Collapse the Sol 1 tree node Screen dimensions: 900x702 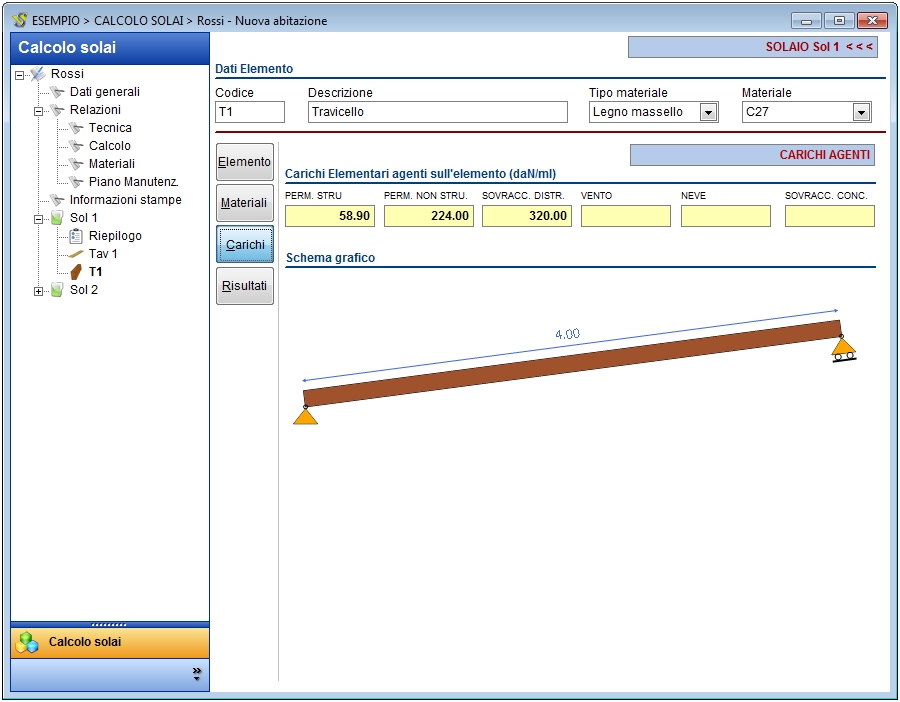point(39,218)
